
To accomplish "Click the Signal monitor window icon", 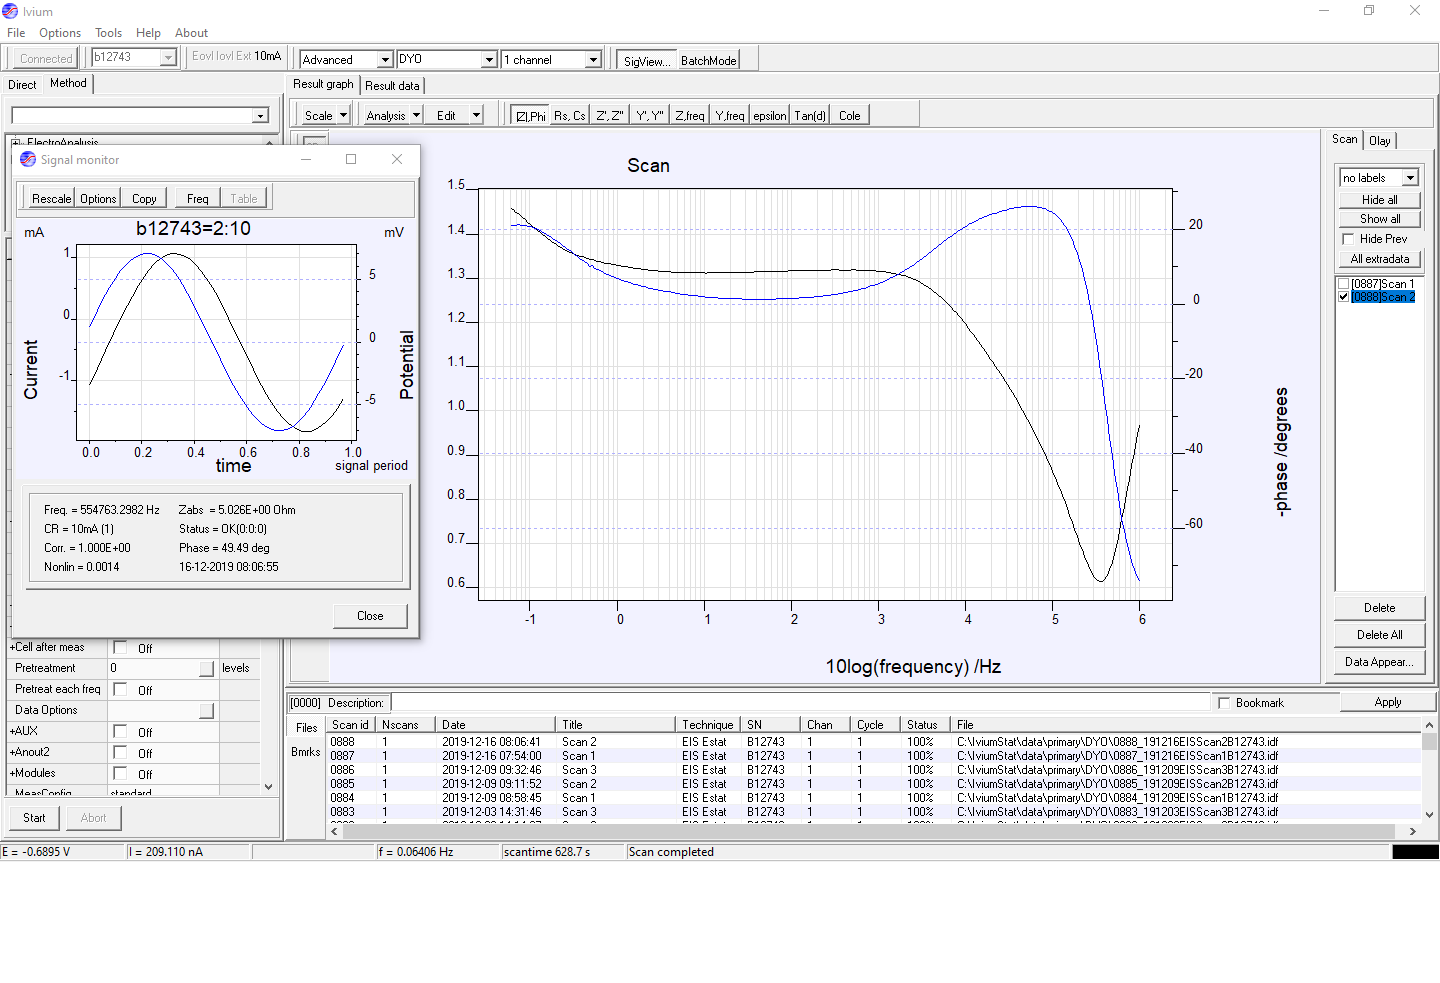I will click(27, 159).
